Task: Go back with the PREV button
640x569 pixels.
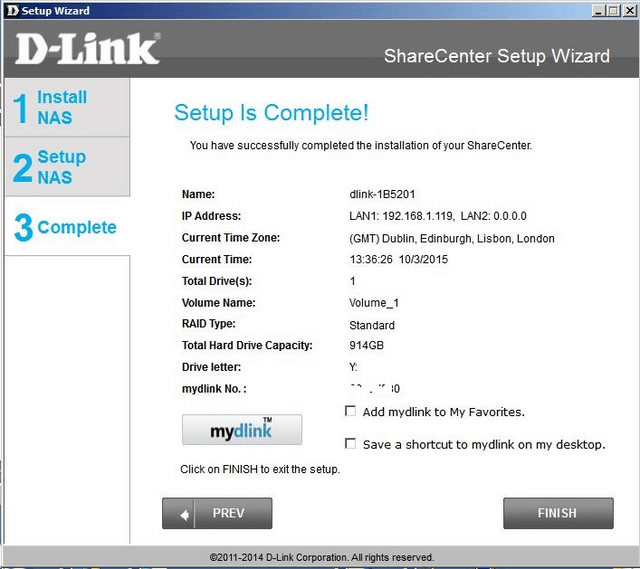Action: pyautogui.click(x=217, y=513)
